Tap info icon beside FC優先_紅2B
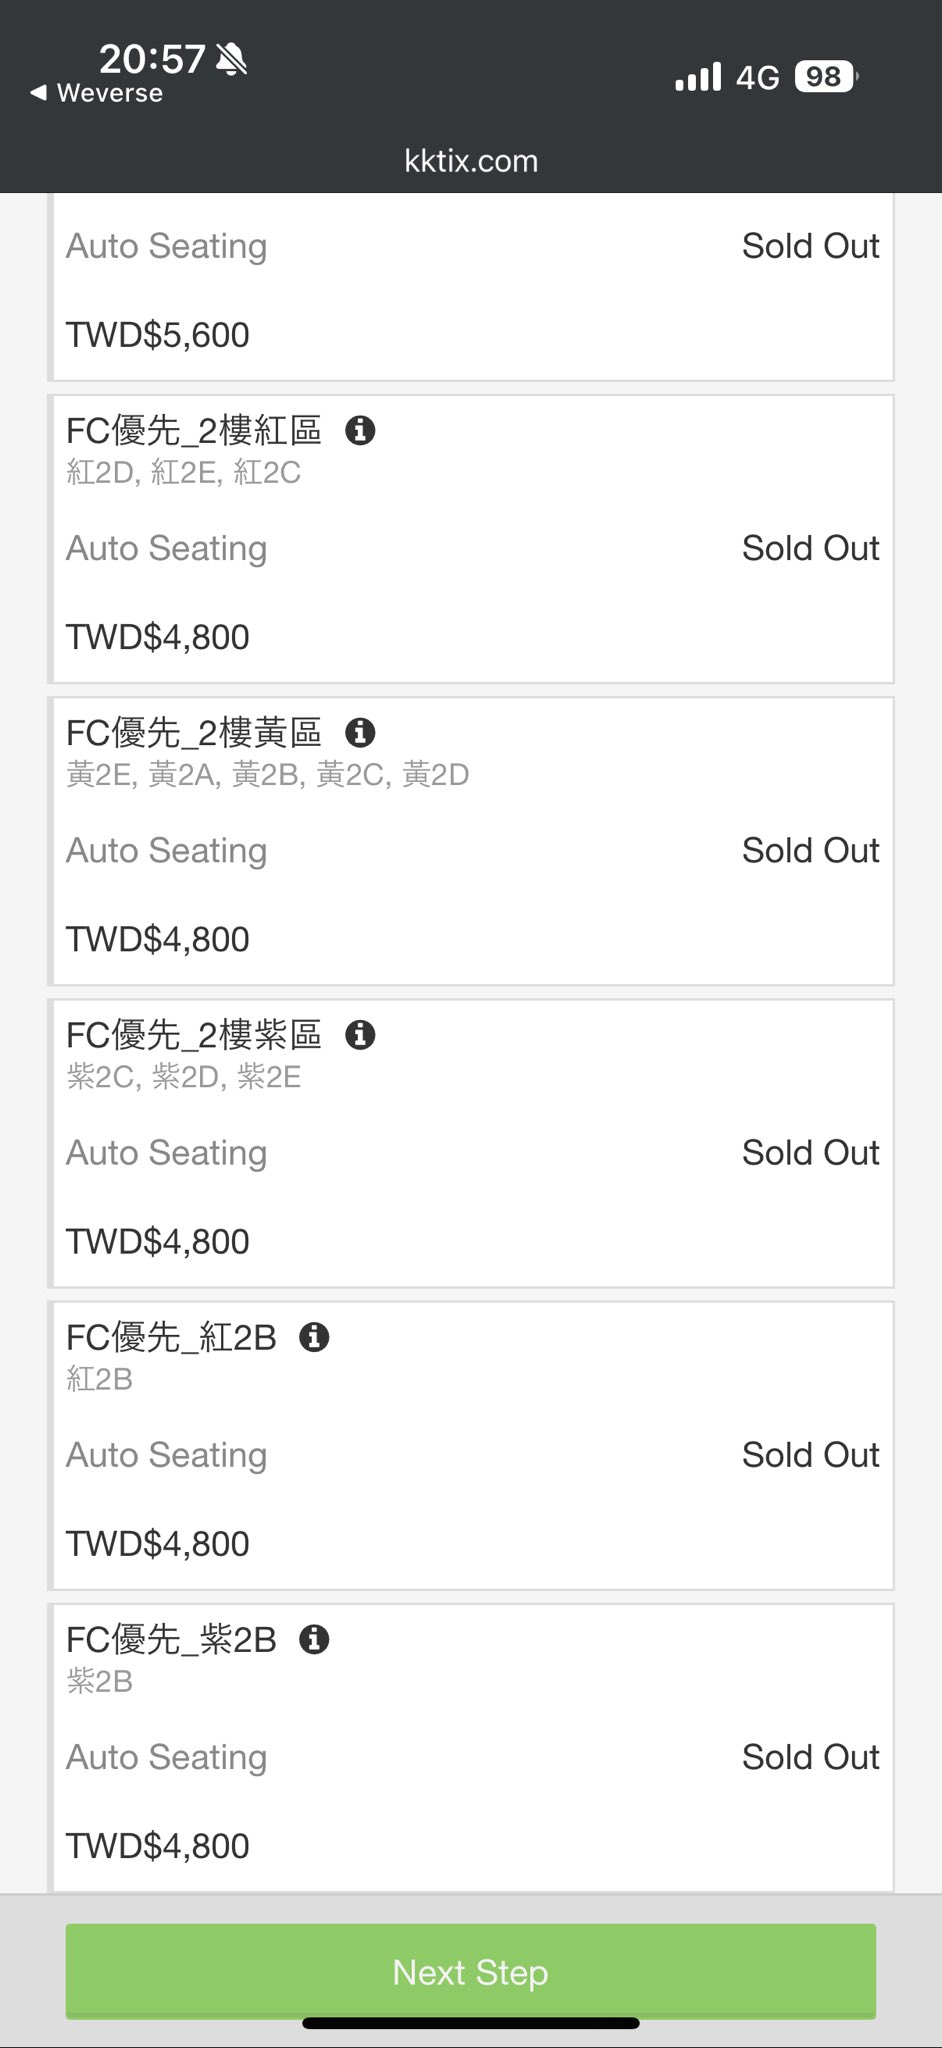Viewport: 942px width, 2048px height. click(x=314, y=1337)
